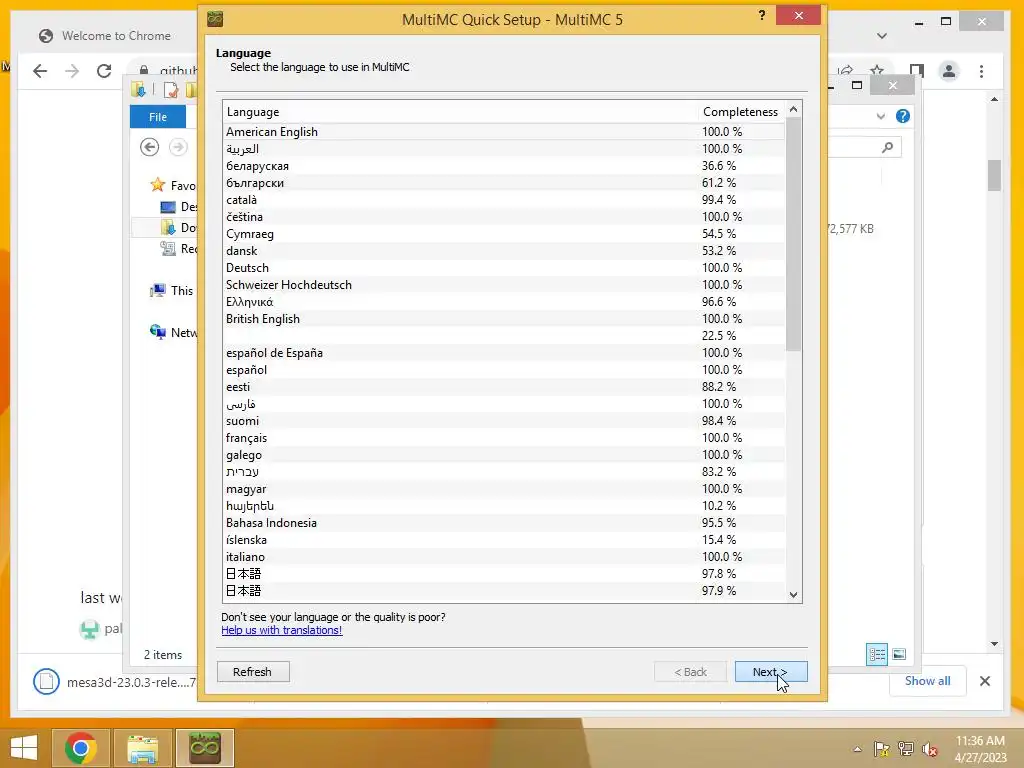Select the беларуская language row

(x=504, y=166)
